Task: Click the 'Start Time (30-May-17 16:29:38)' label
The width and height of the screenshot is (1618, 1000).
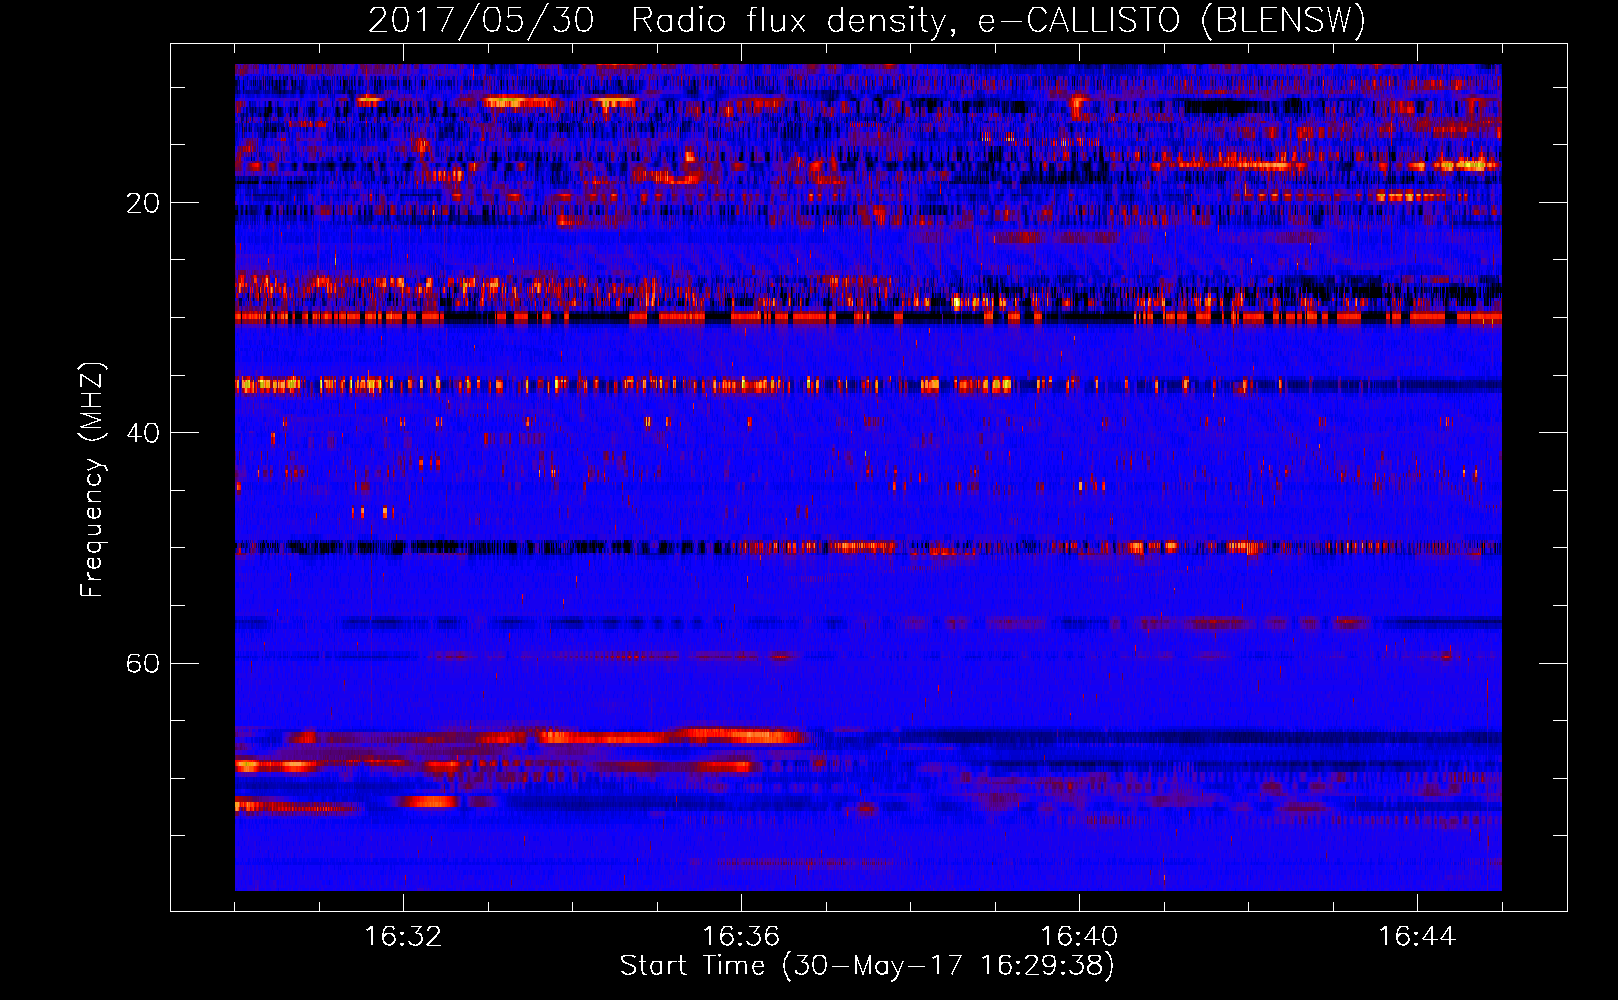Action: tap(867, 966)
